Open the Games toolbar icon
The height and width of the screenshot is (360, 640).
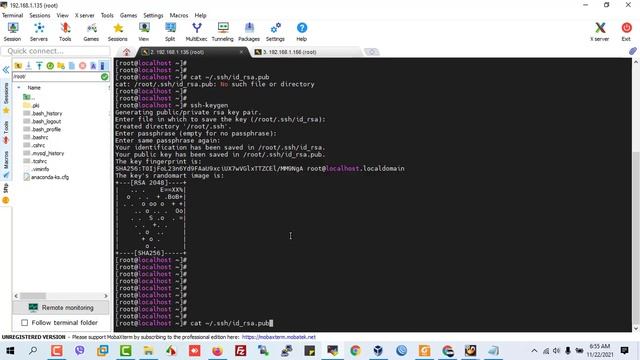coord(91,32)
